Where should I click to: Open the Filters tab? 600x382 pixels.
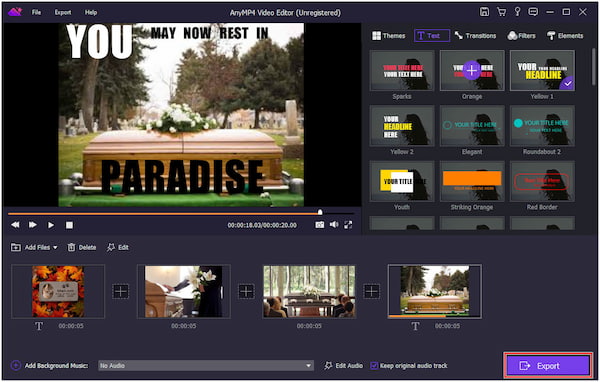(x=521, y=36)
